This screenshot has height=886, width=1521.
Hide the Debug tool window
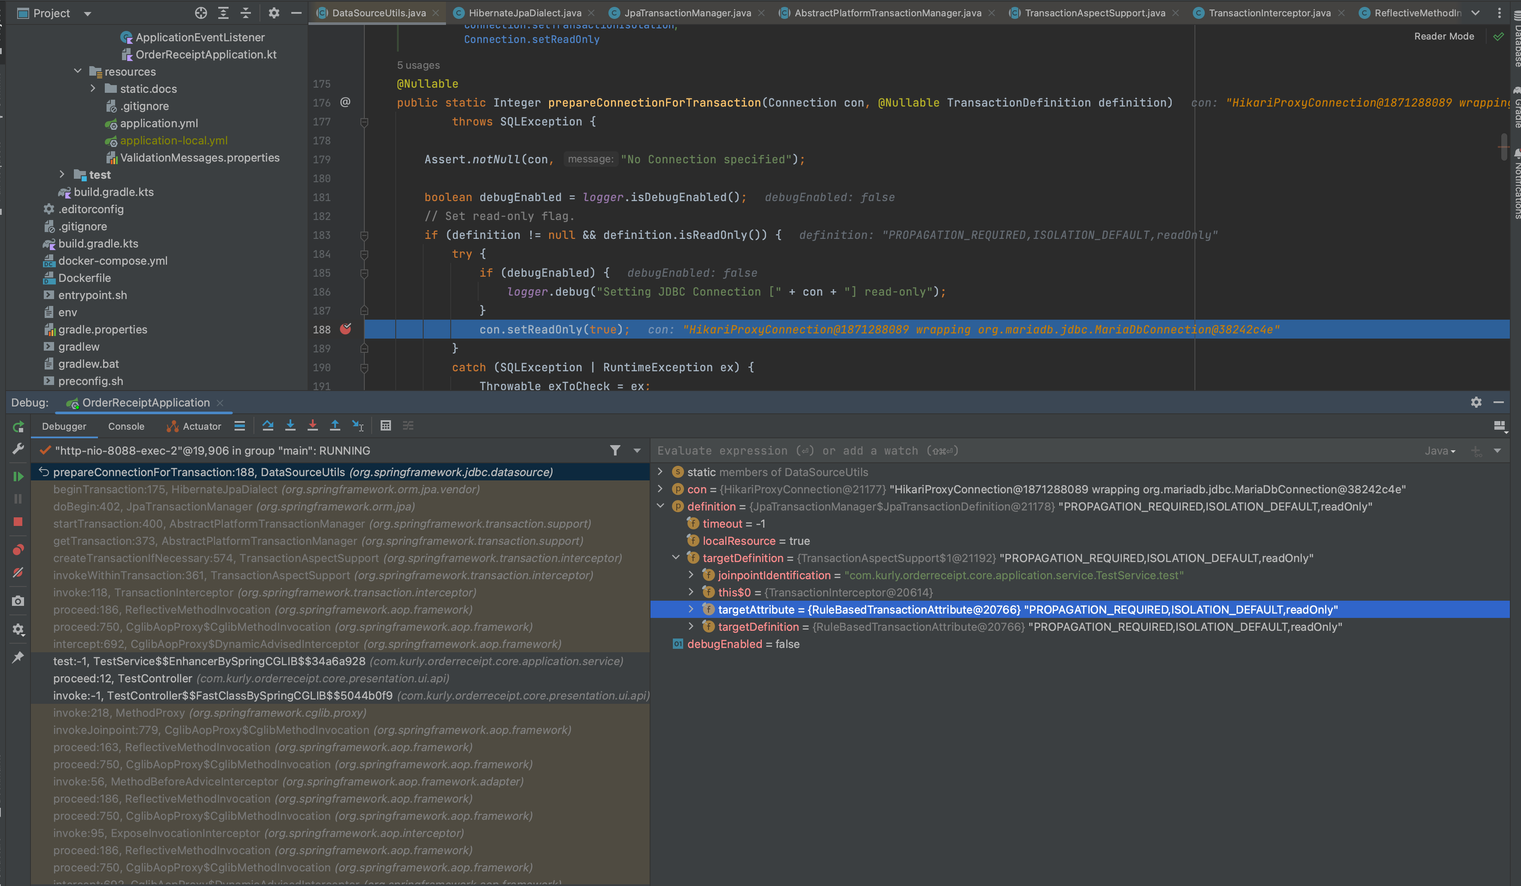click(x=1498, y=402)
